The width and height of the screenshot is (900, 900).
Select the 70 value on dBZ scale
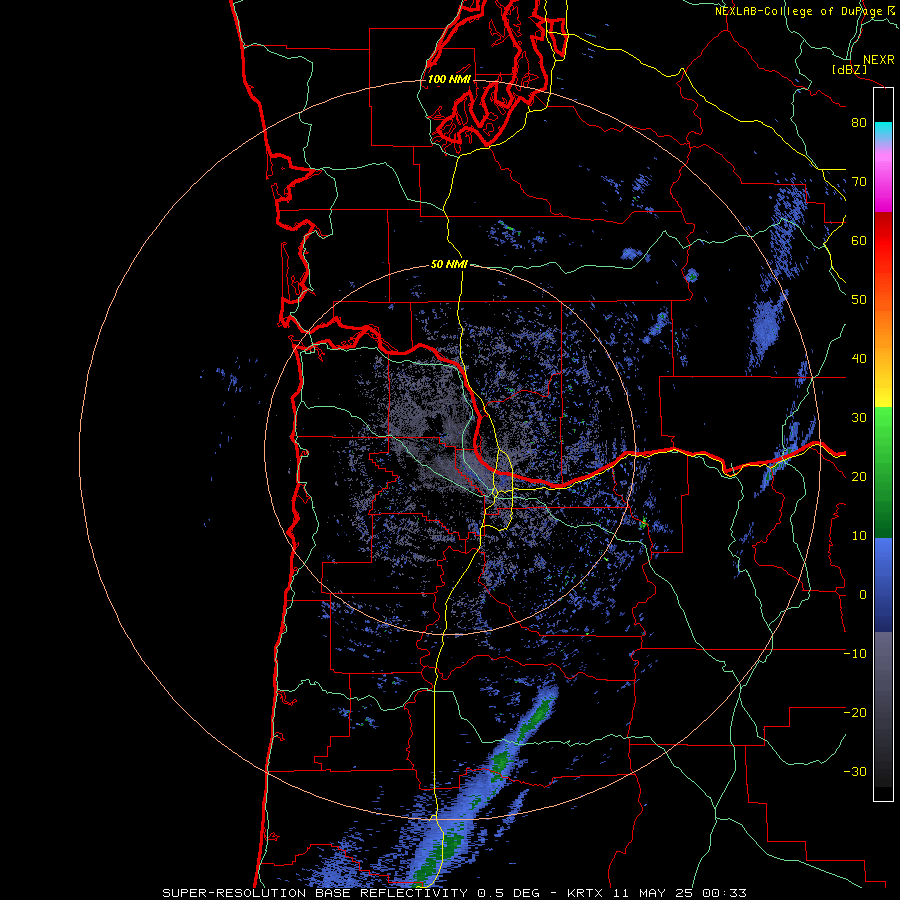pos(859,181)
